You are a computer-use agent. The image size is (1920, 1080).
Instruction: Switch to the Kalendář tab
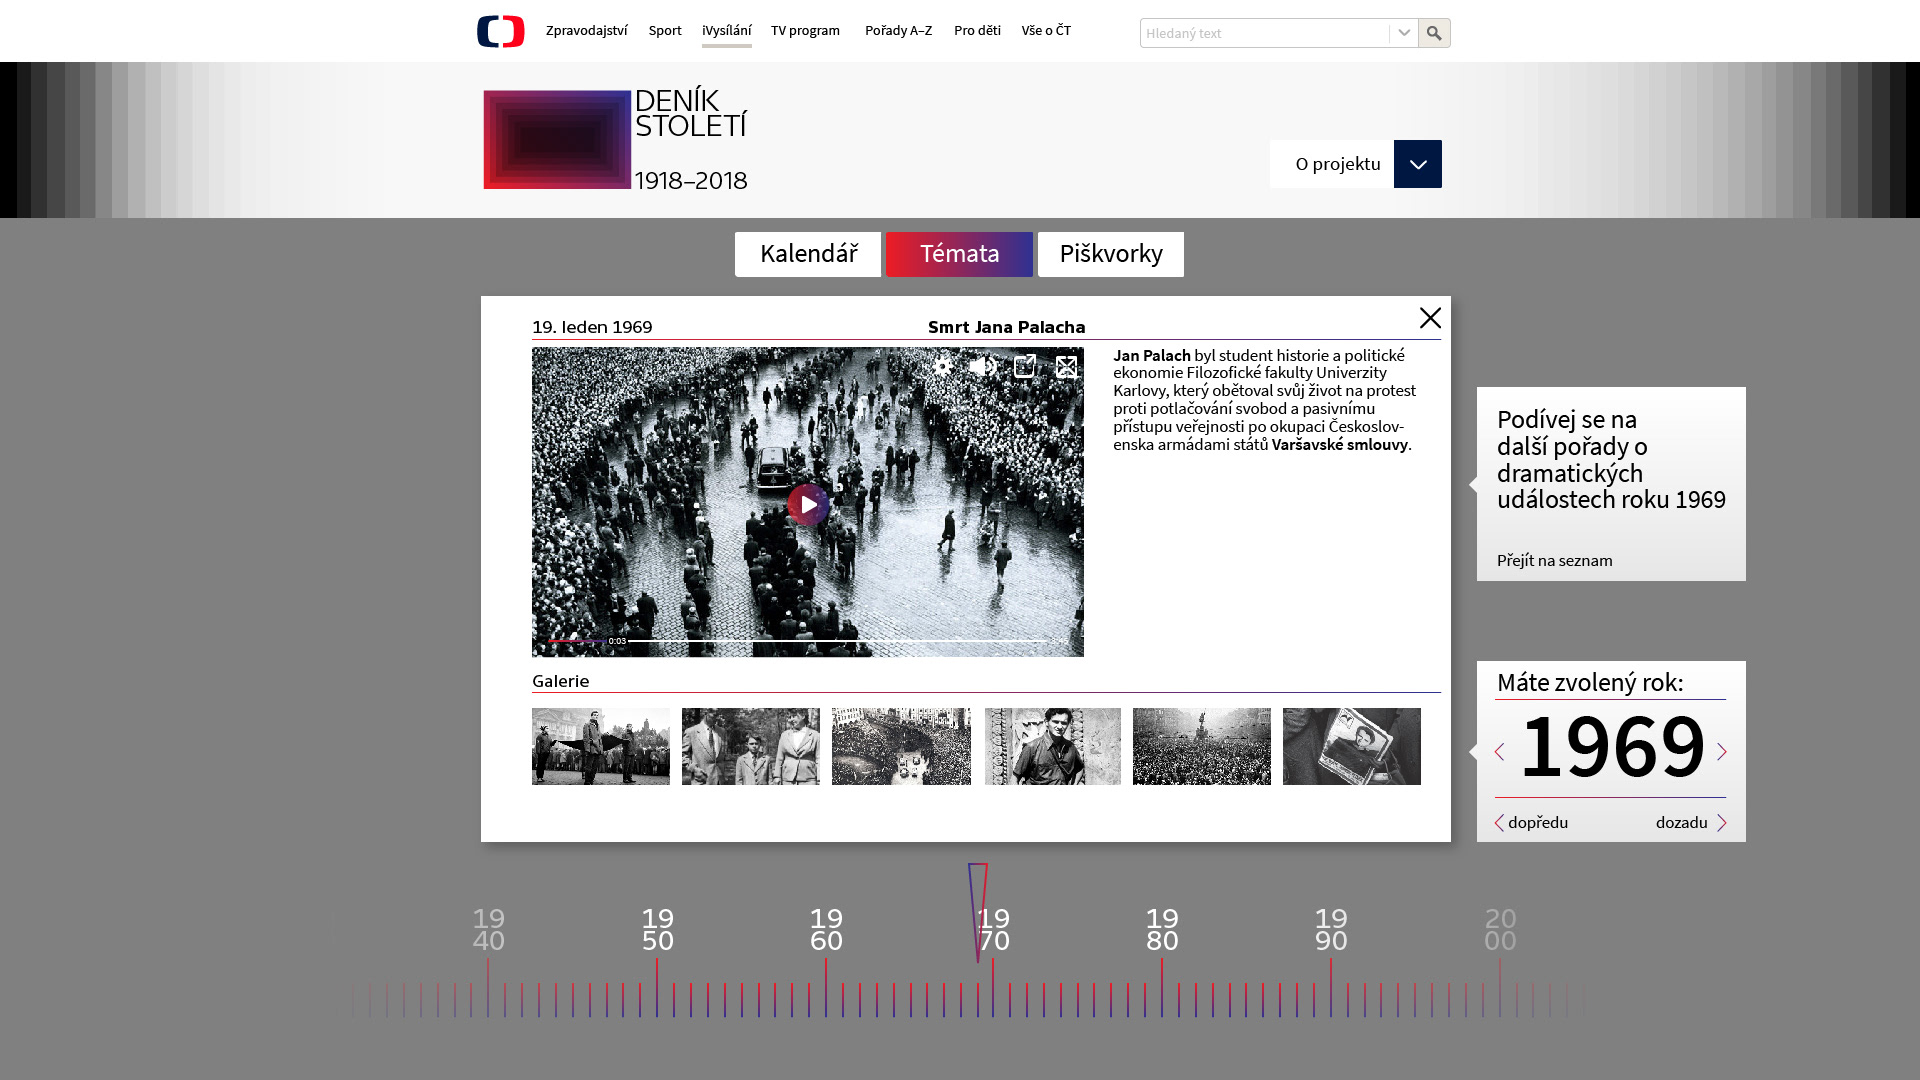pyautogui.click(x=808, y=254)
